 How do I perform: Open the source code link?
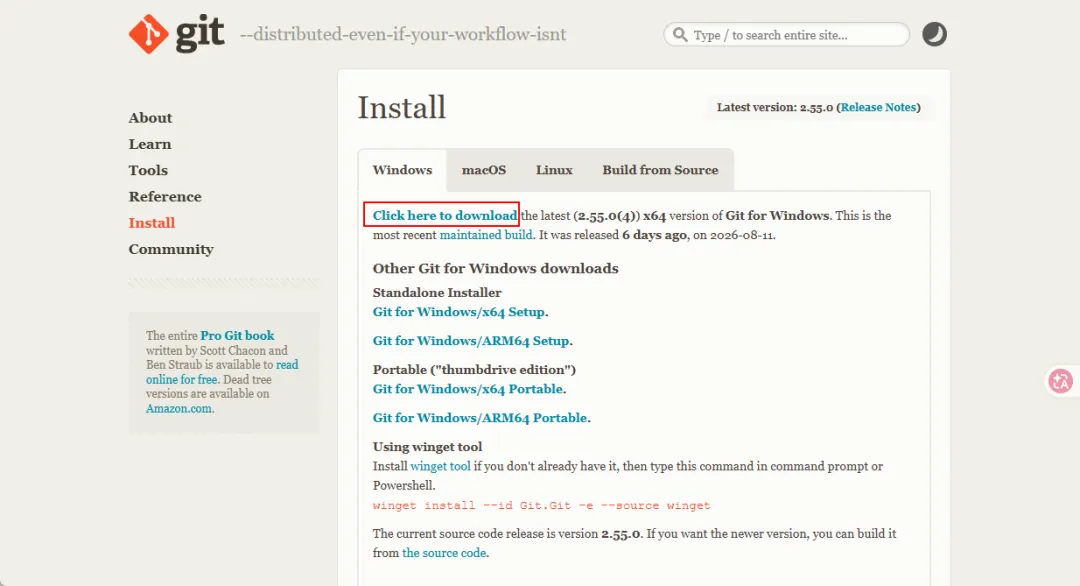coord(444,553)
